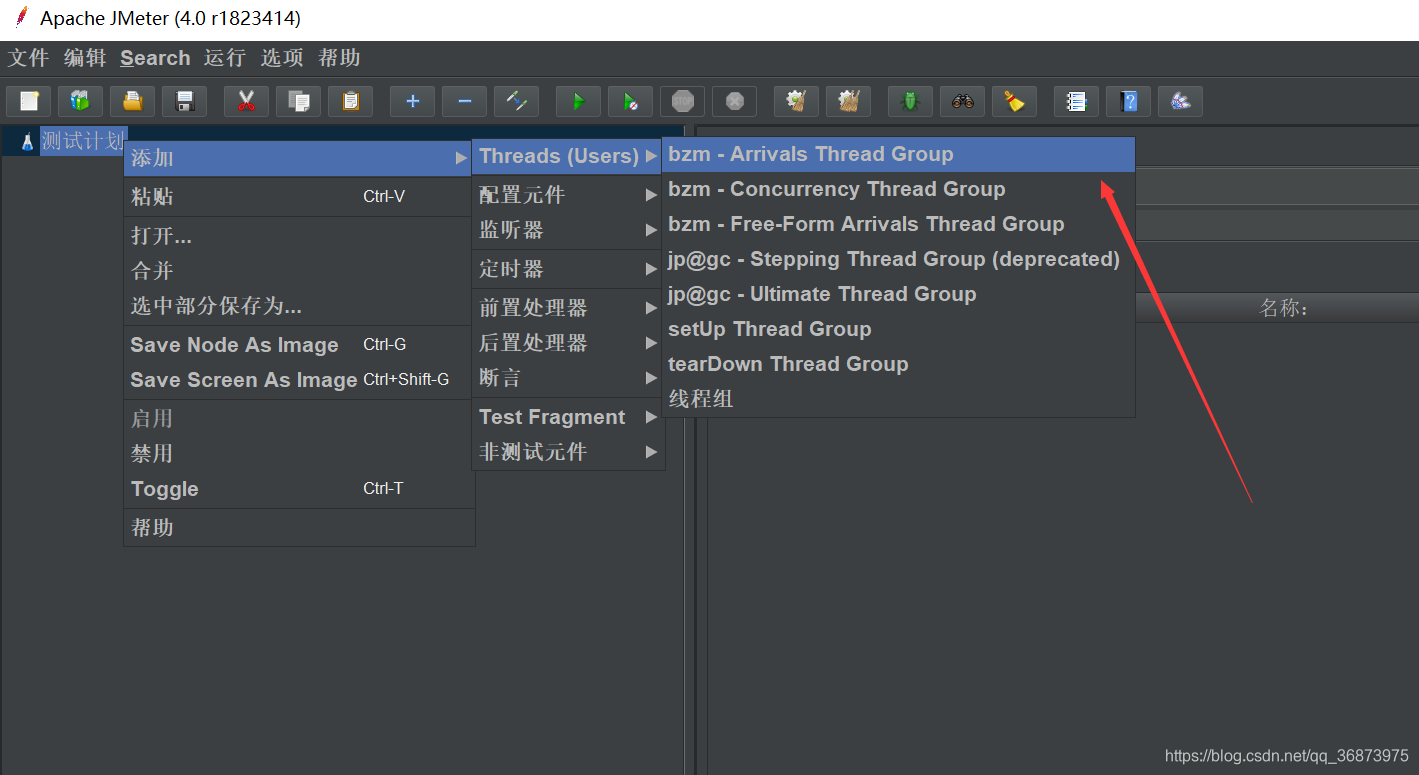The width and height of the screenshot is (1419, 775).
Task: Open the Function Helper list icon
Action: click(1076, 101)
